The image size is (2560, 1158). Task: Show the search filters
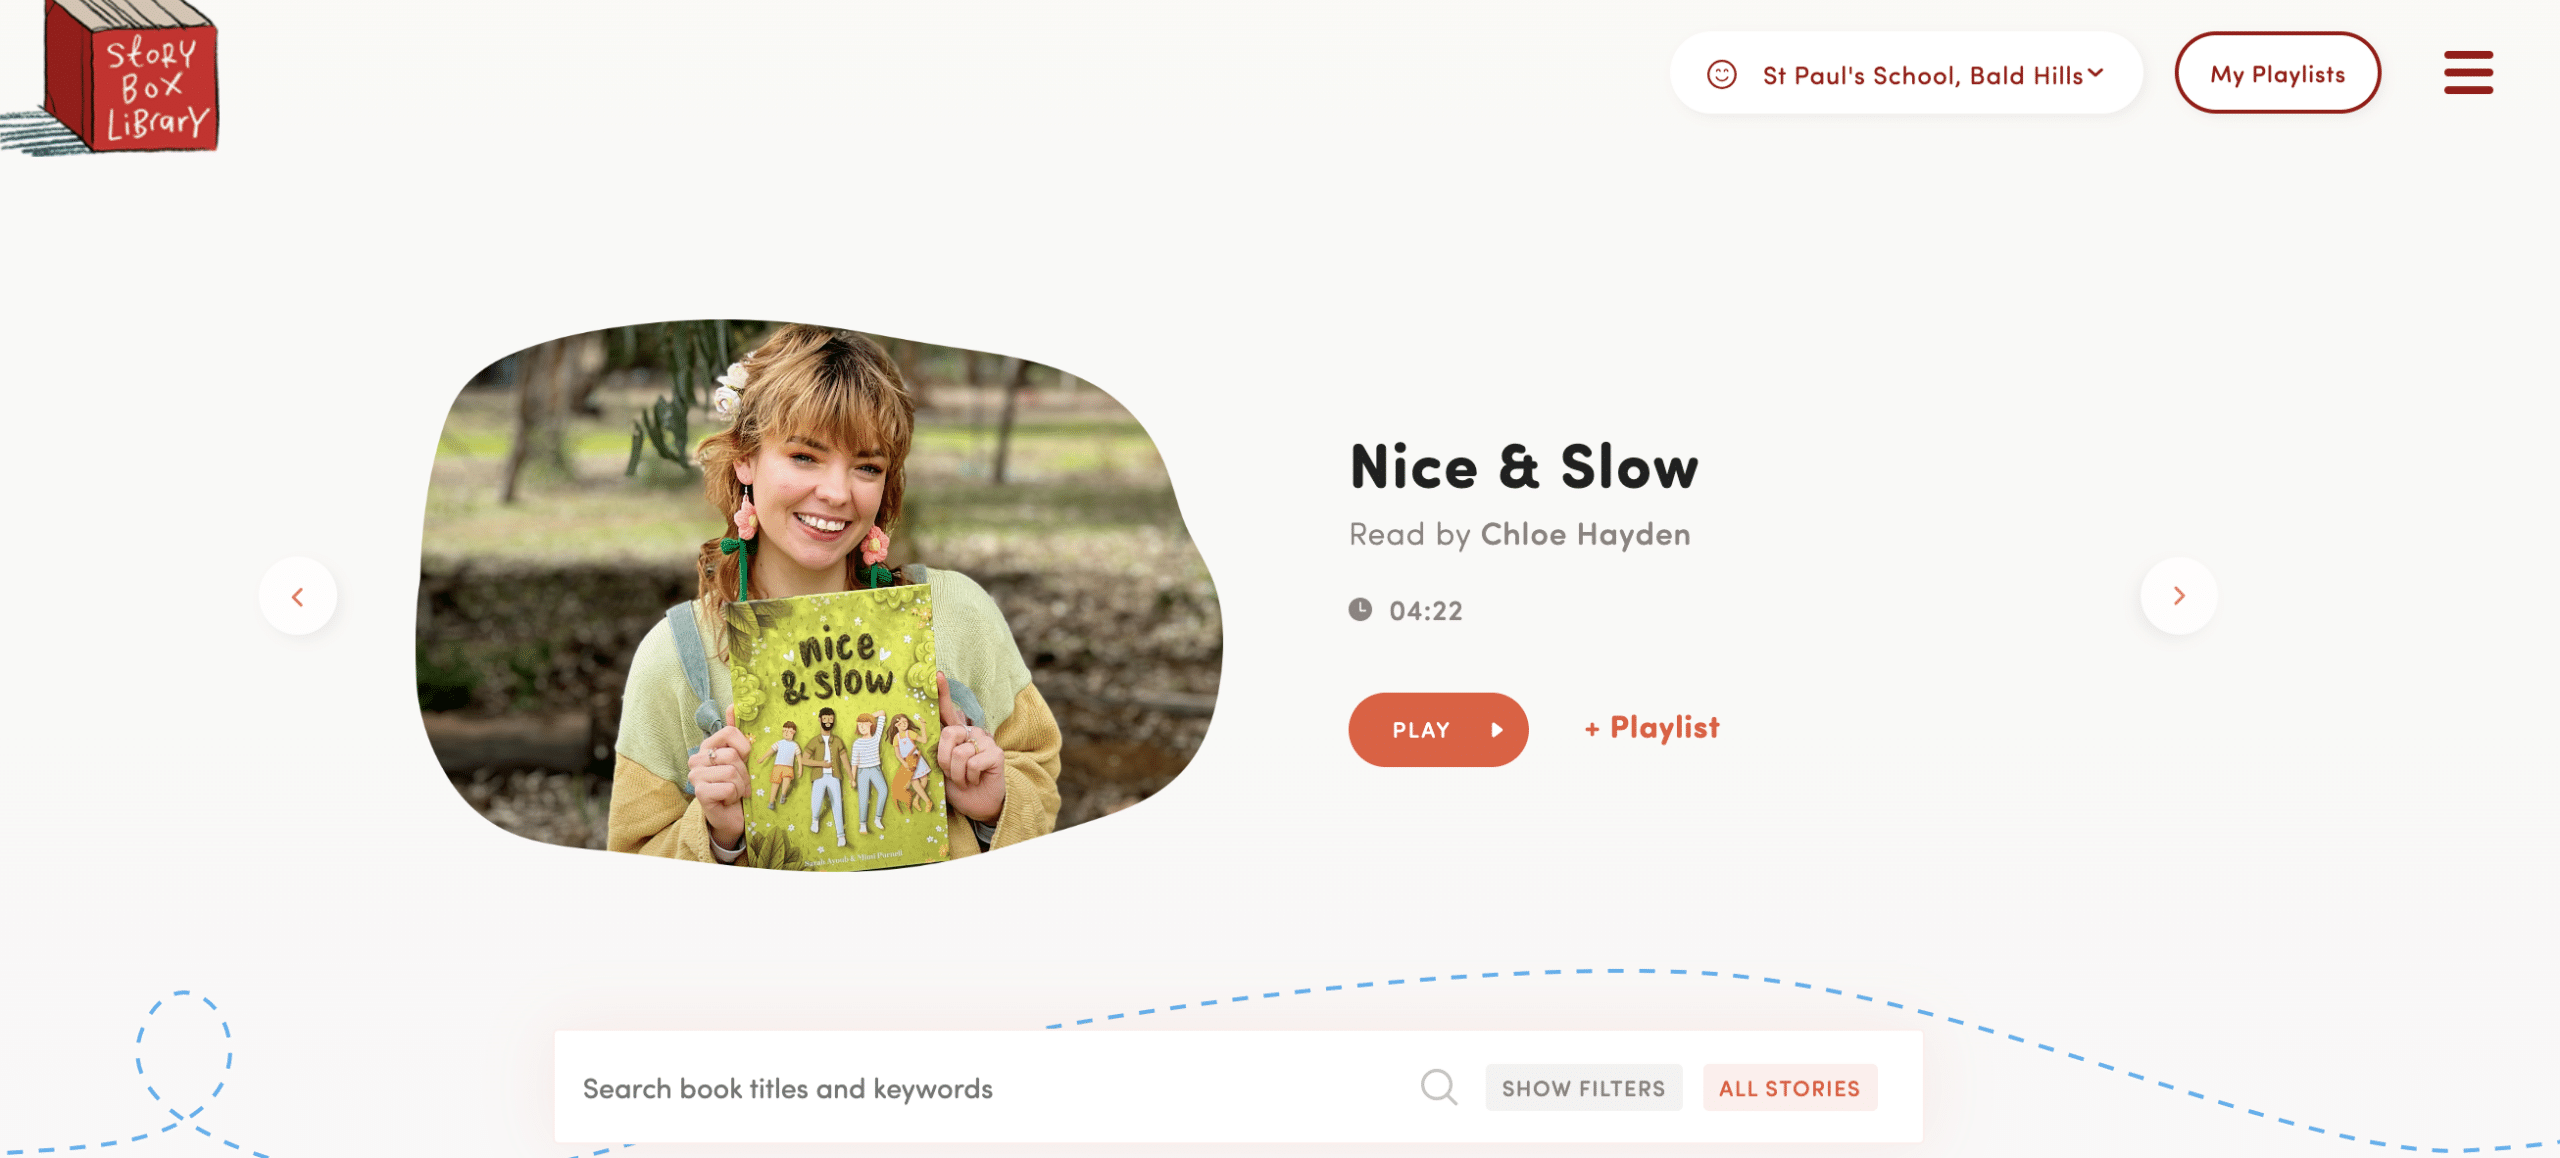click(1584, 1088)
